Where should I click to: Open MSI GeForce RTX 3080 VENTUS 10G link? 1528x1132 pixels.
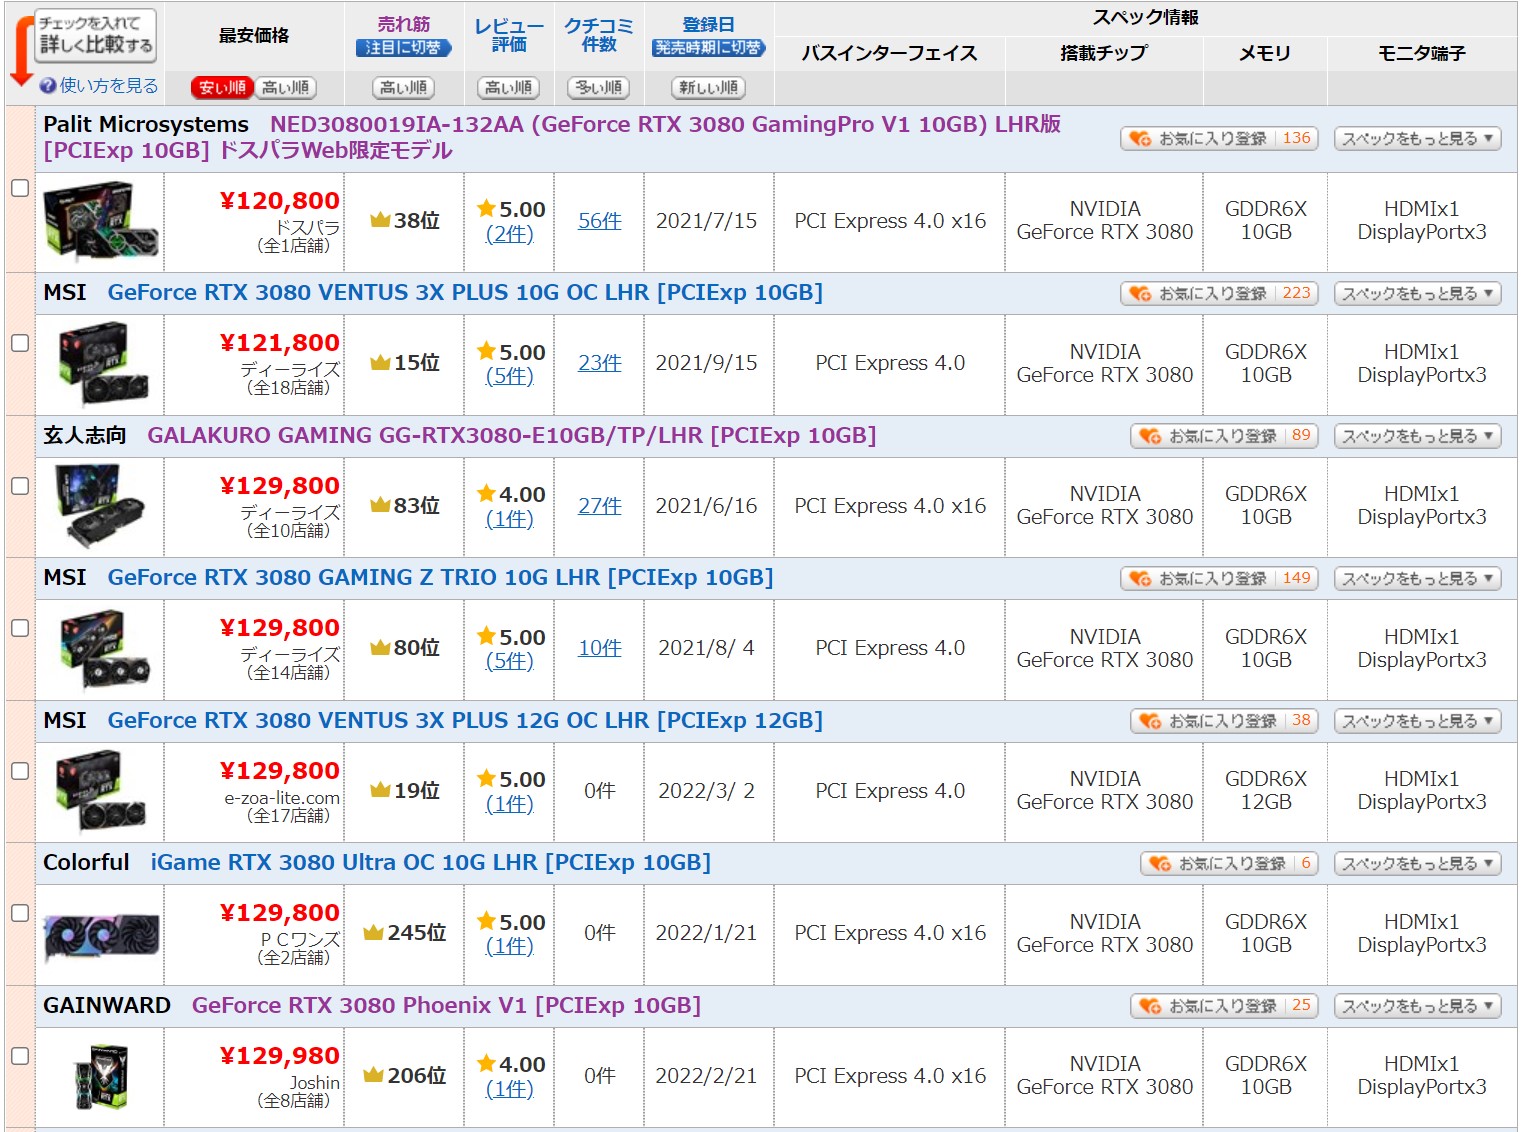click(465, 293)
